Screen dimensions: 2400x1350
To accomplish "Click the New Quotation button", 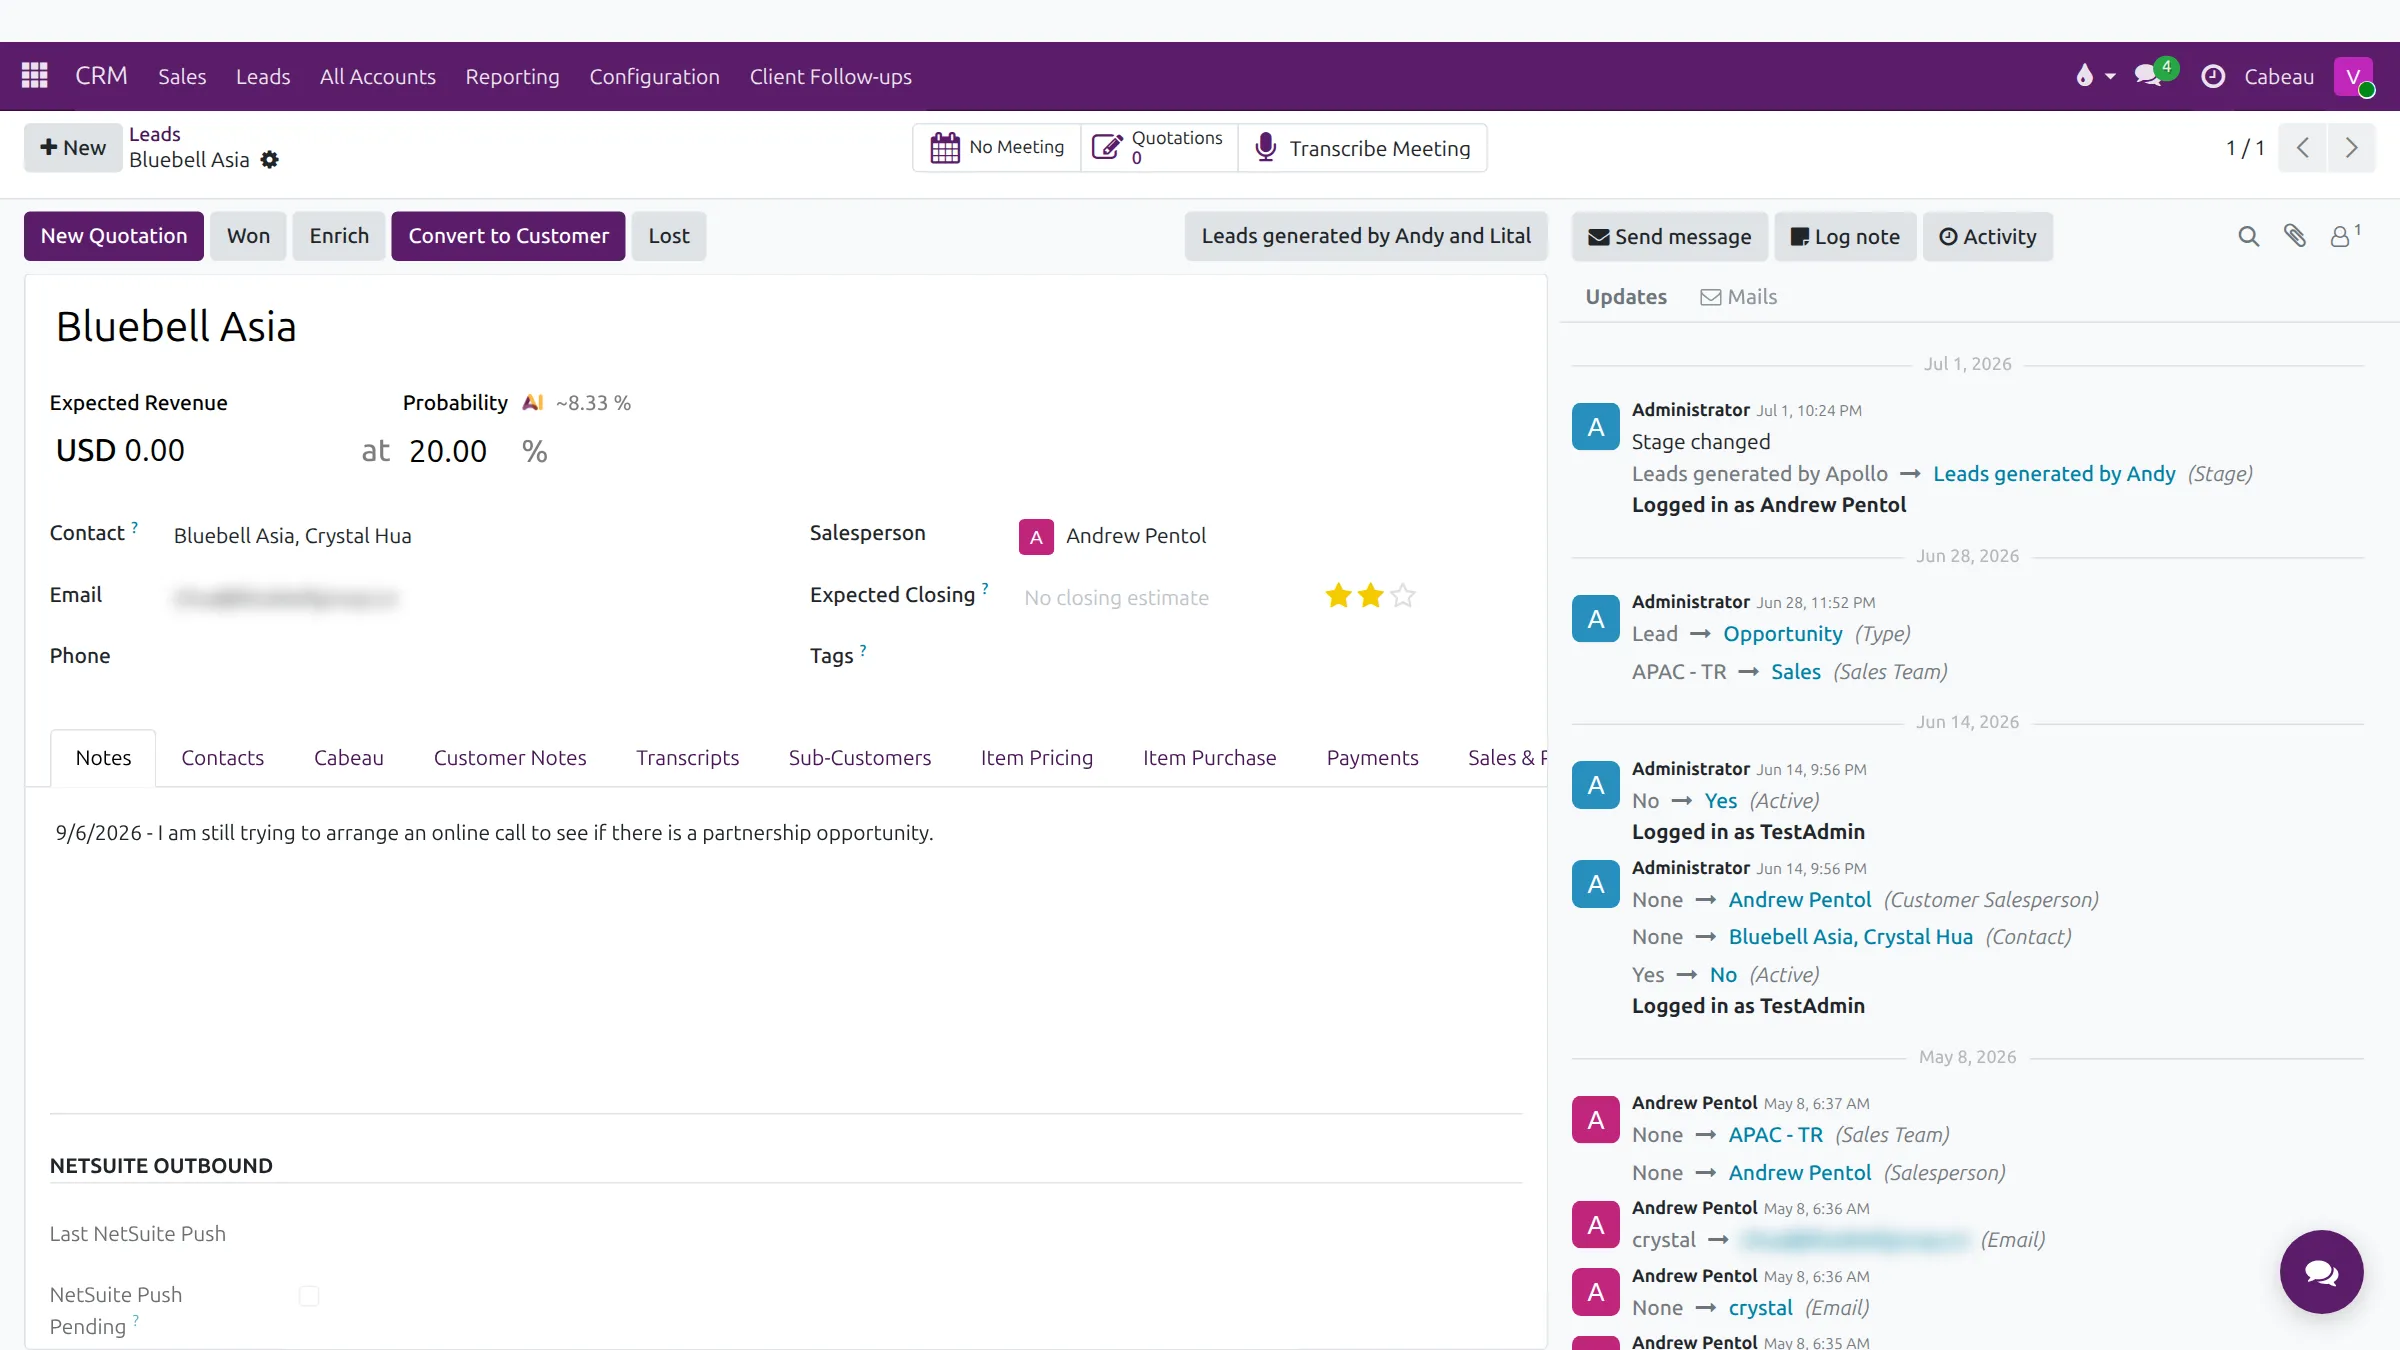I will pos(114,236).
